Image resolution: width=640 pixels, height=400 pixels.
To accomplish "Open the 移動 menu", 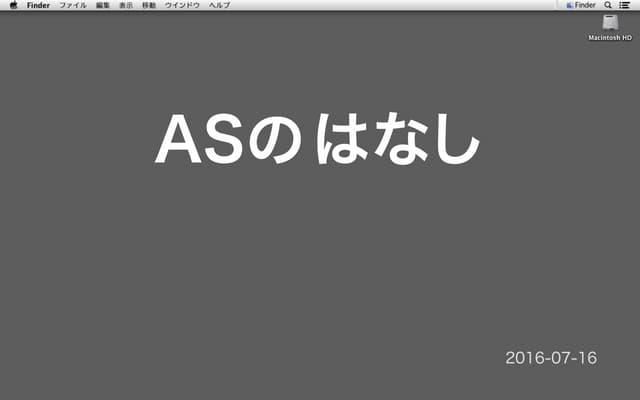I will (x=148, y=5).
